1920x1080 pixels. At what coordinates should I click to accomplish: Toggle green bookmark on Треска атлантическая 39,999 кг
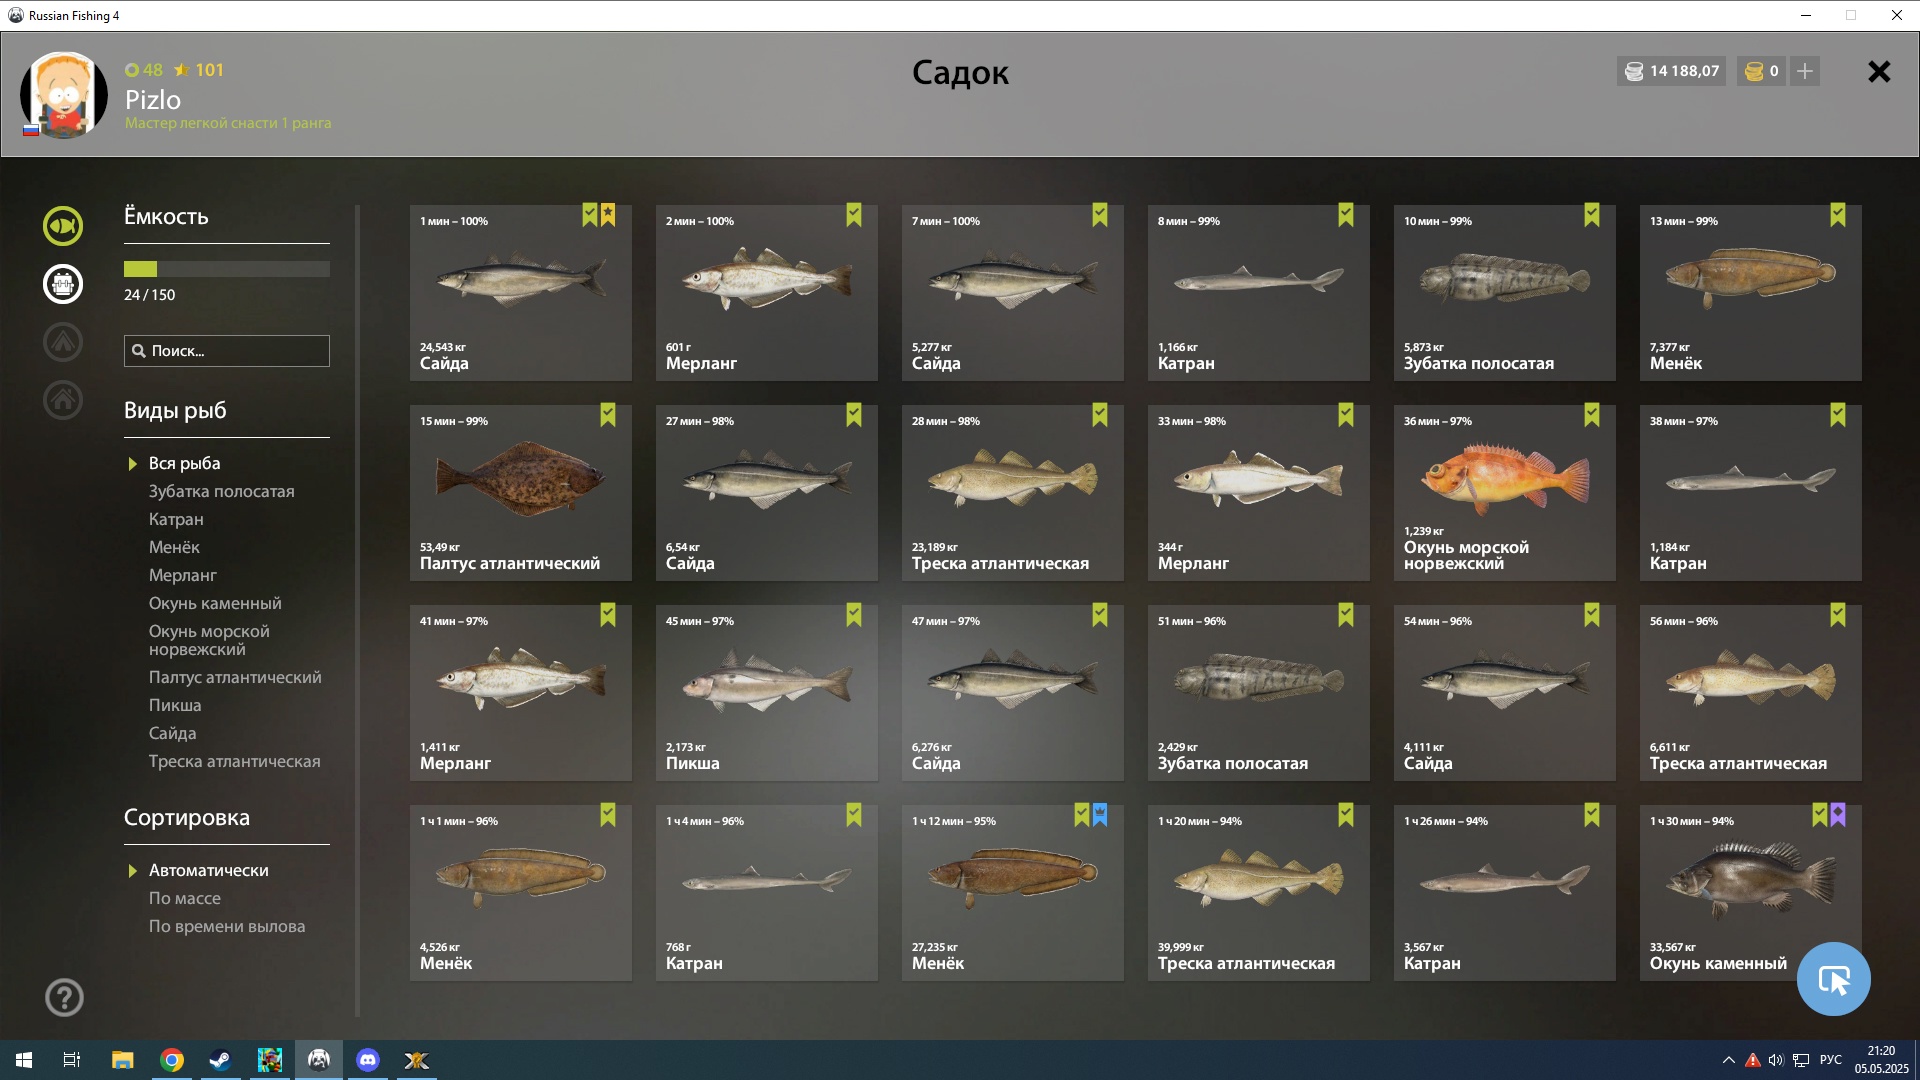click(x=1346, y=815)
